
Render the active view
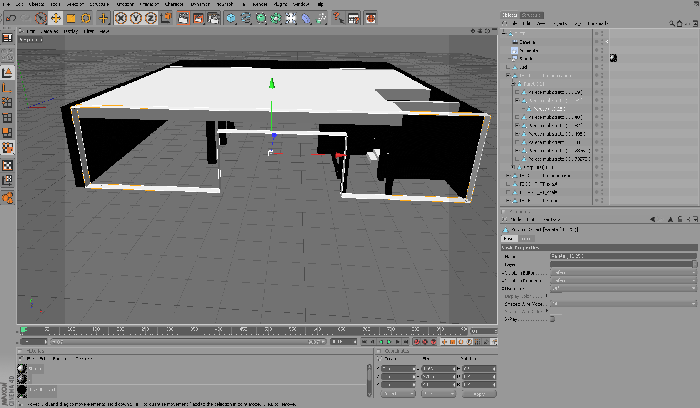click(183, 18)
